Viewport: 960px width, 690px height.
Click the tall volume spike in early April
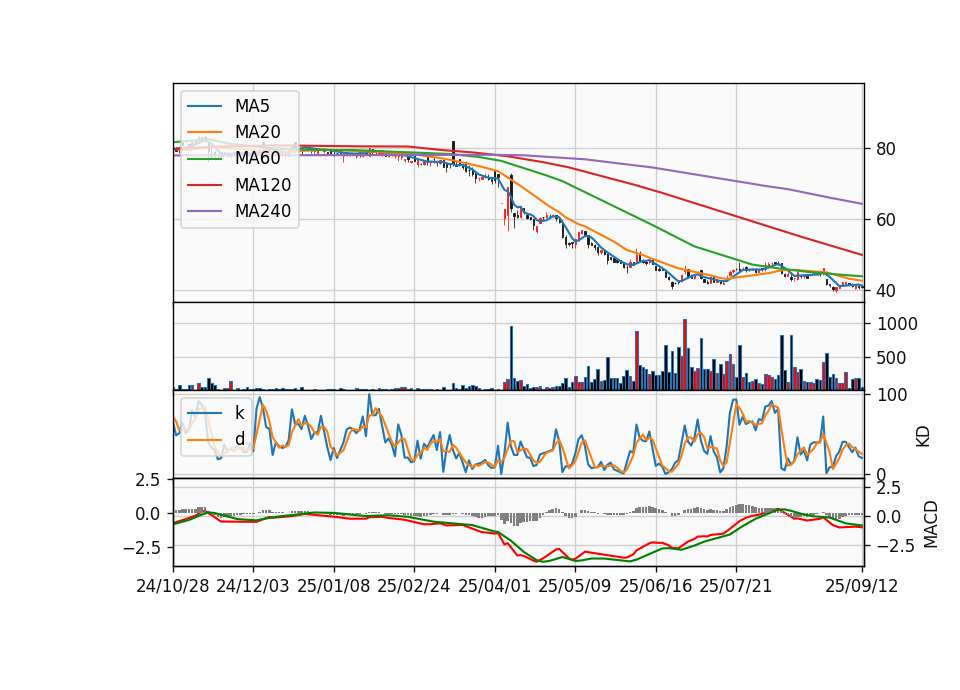pos(511,358)
